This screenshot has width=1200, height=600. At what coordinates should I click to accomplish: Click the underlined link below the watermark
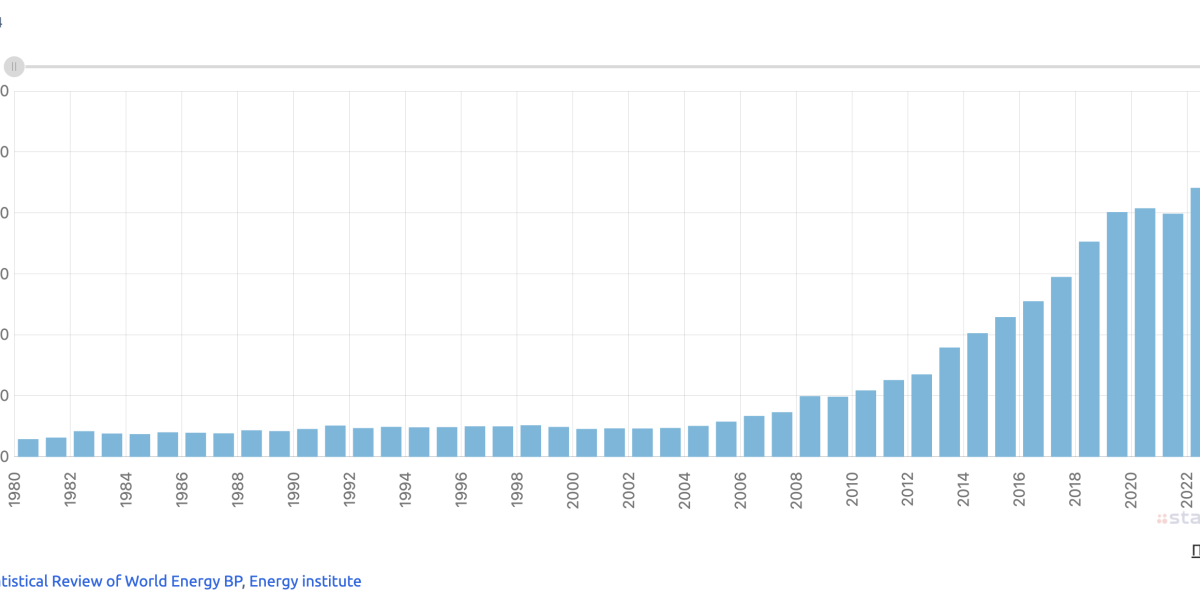click(x=1195, y=551)
